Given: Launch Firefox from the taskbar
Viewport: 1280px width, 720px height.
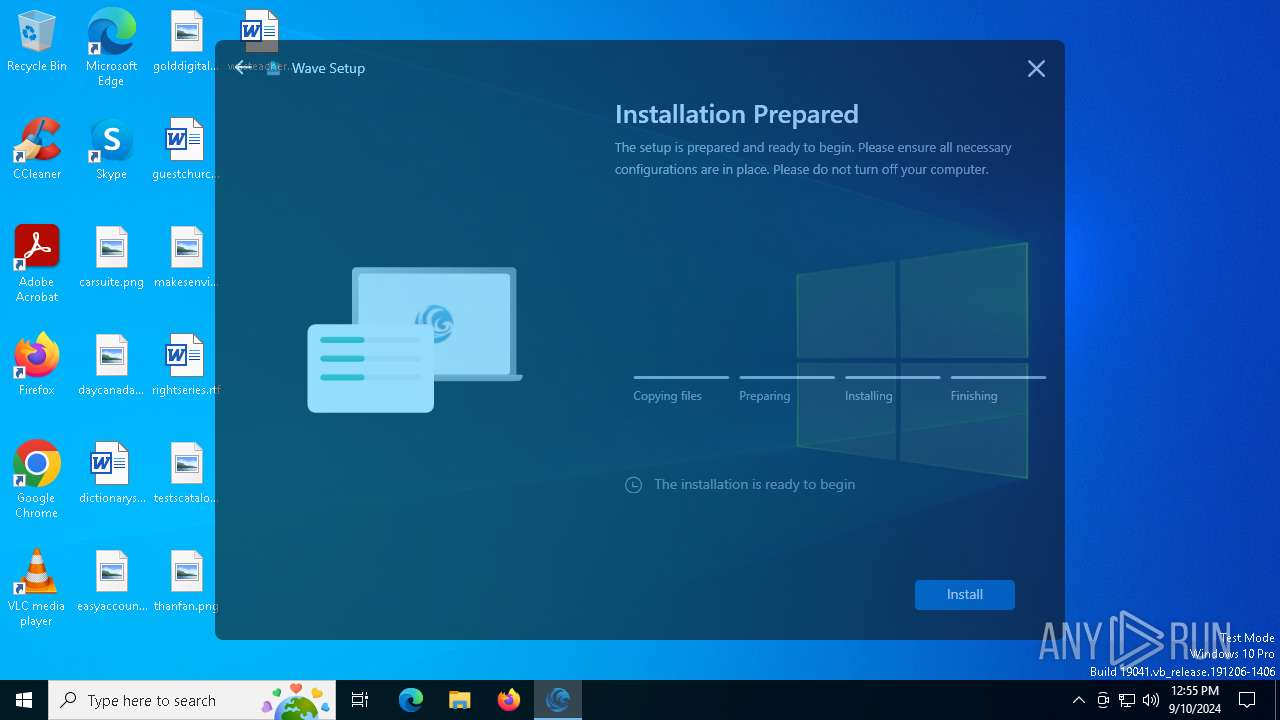Looking at the screenshot, I should click(509, 700).
